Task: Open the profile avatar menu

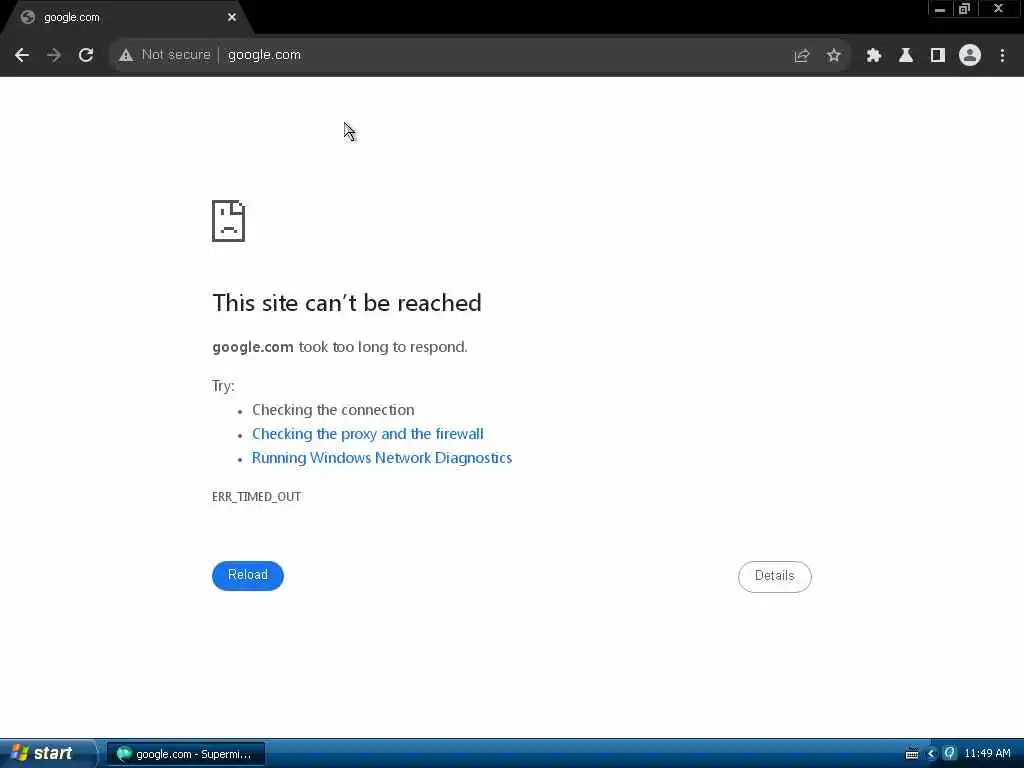Action: pos(970,56)
